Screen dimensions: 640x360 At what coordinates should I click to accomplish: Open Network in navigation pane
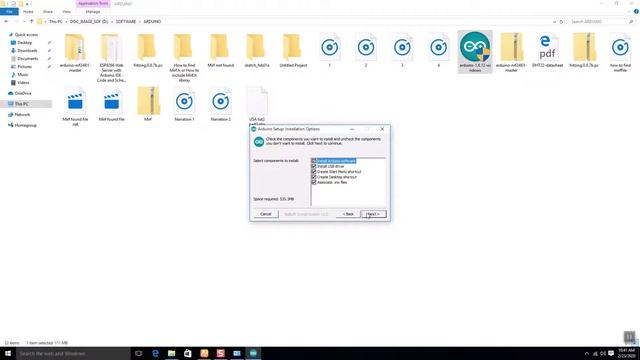tap(22, 115)
